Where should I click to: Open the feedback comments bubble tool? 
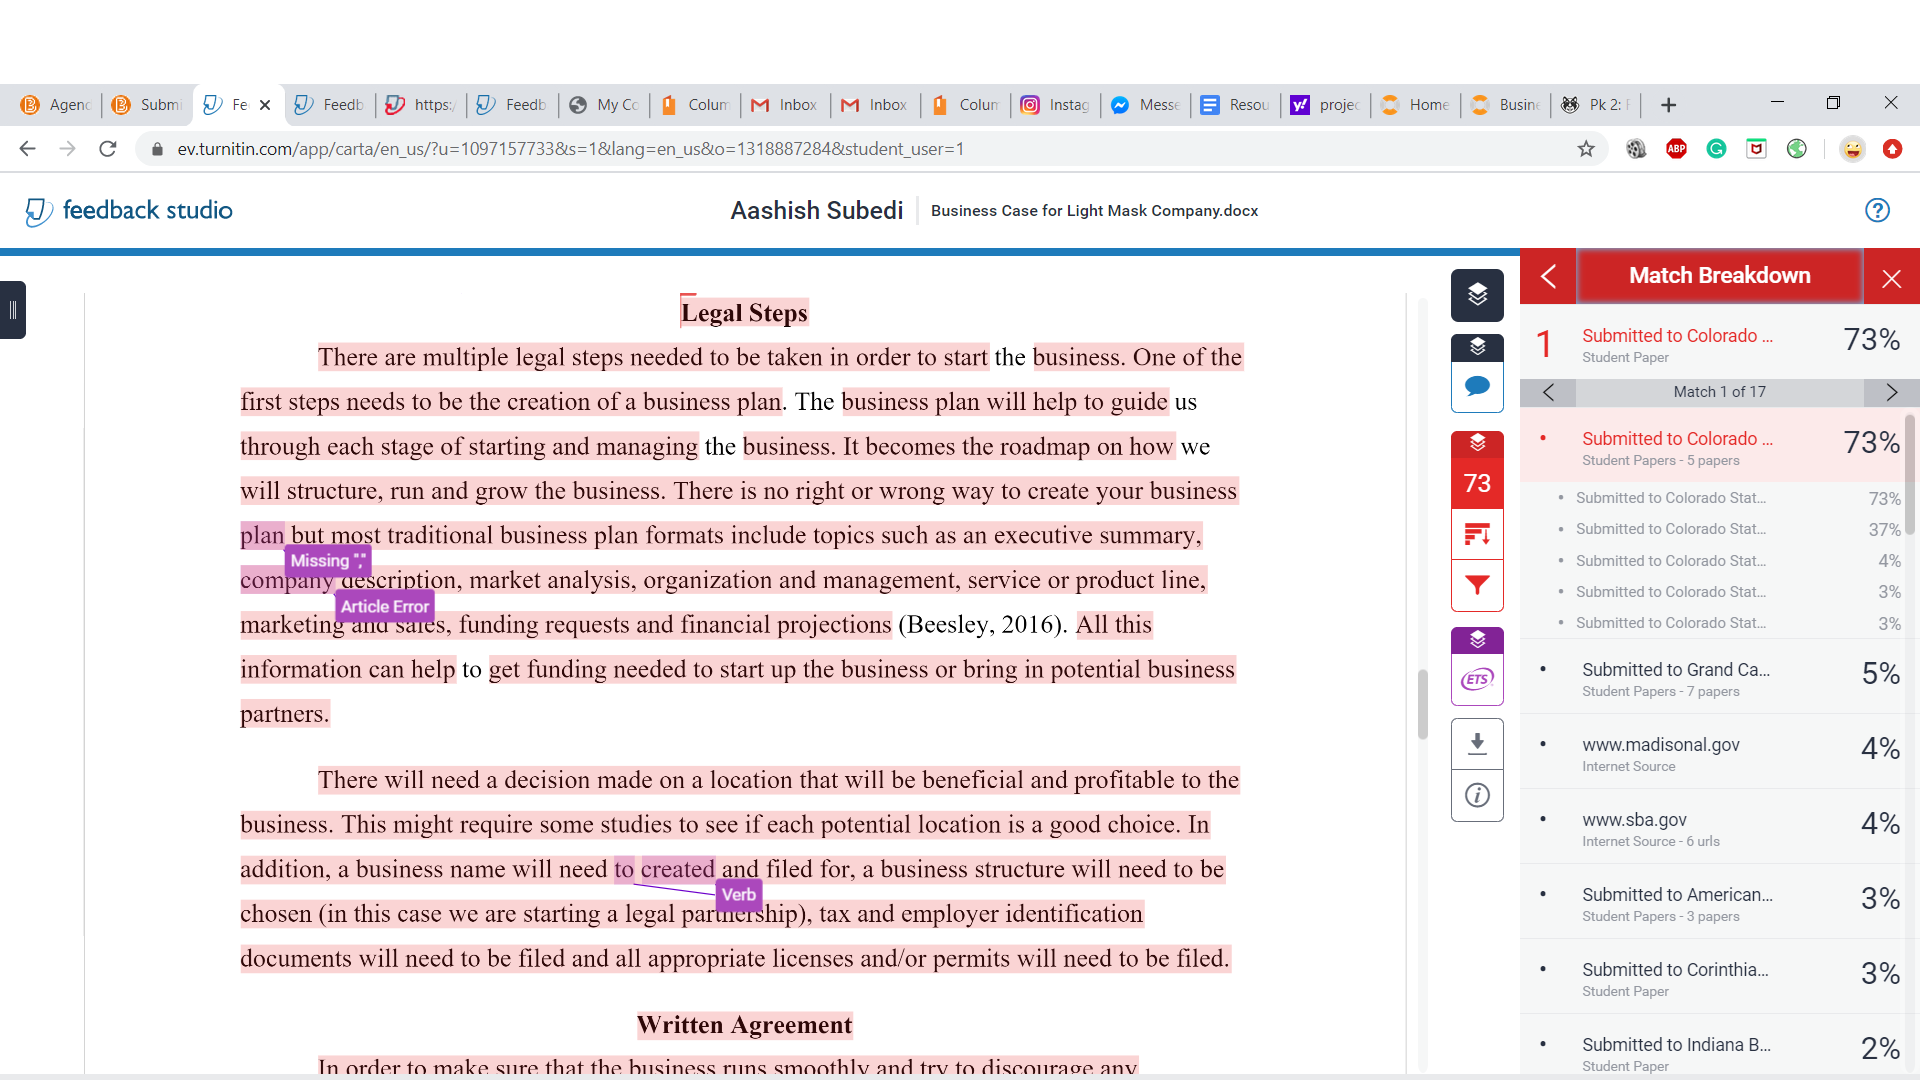pyautogui.click(x=1477, y=387)
